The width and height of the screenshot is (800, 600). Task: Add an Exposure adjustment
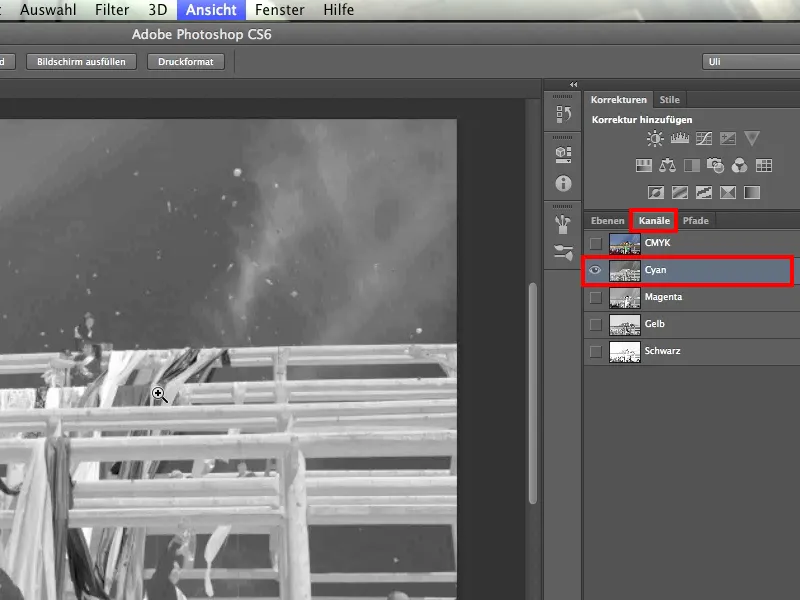tap(728, 138)
